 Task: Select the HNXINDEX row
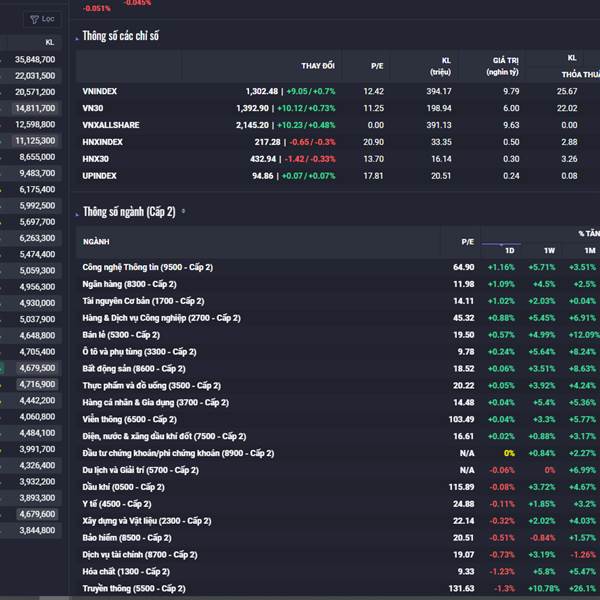[338, 142]
